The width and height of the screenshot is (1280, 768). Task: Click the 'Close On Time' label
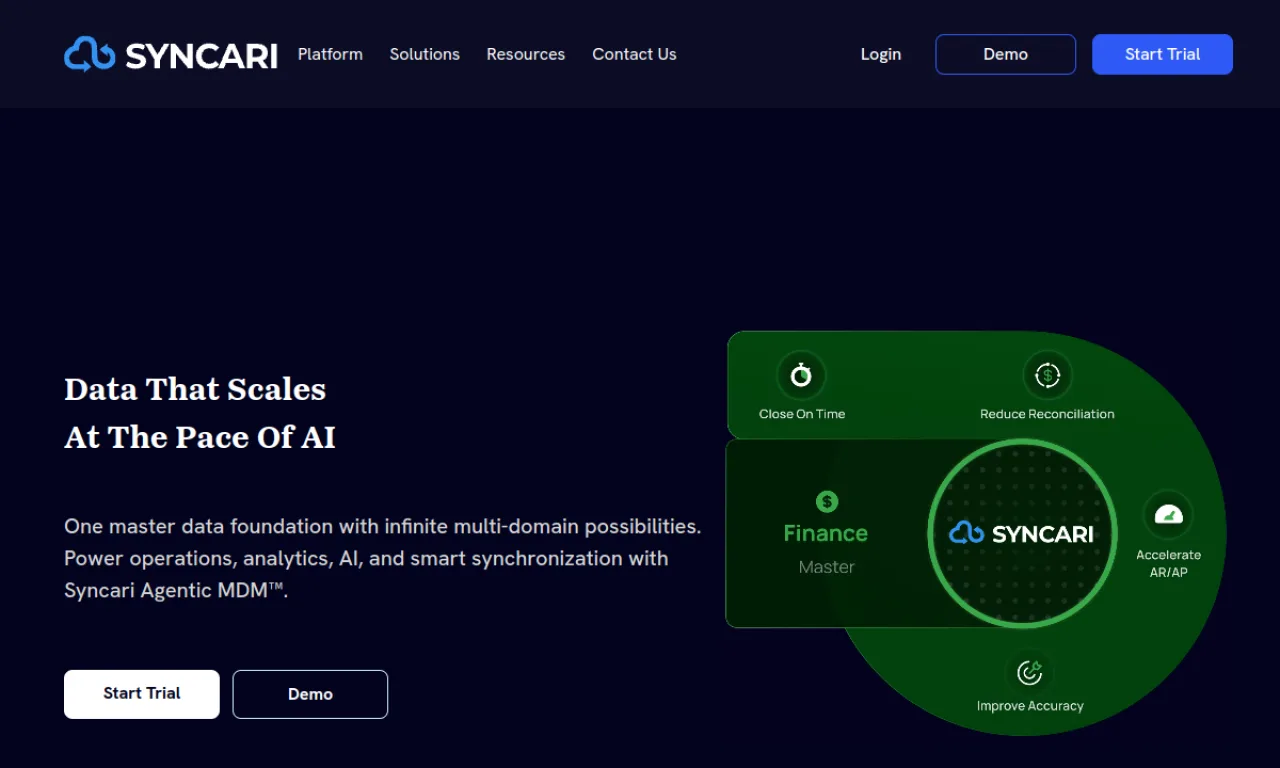[802, 414]
